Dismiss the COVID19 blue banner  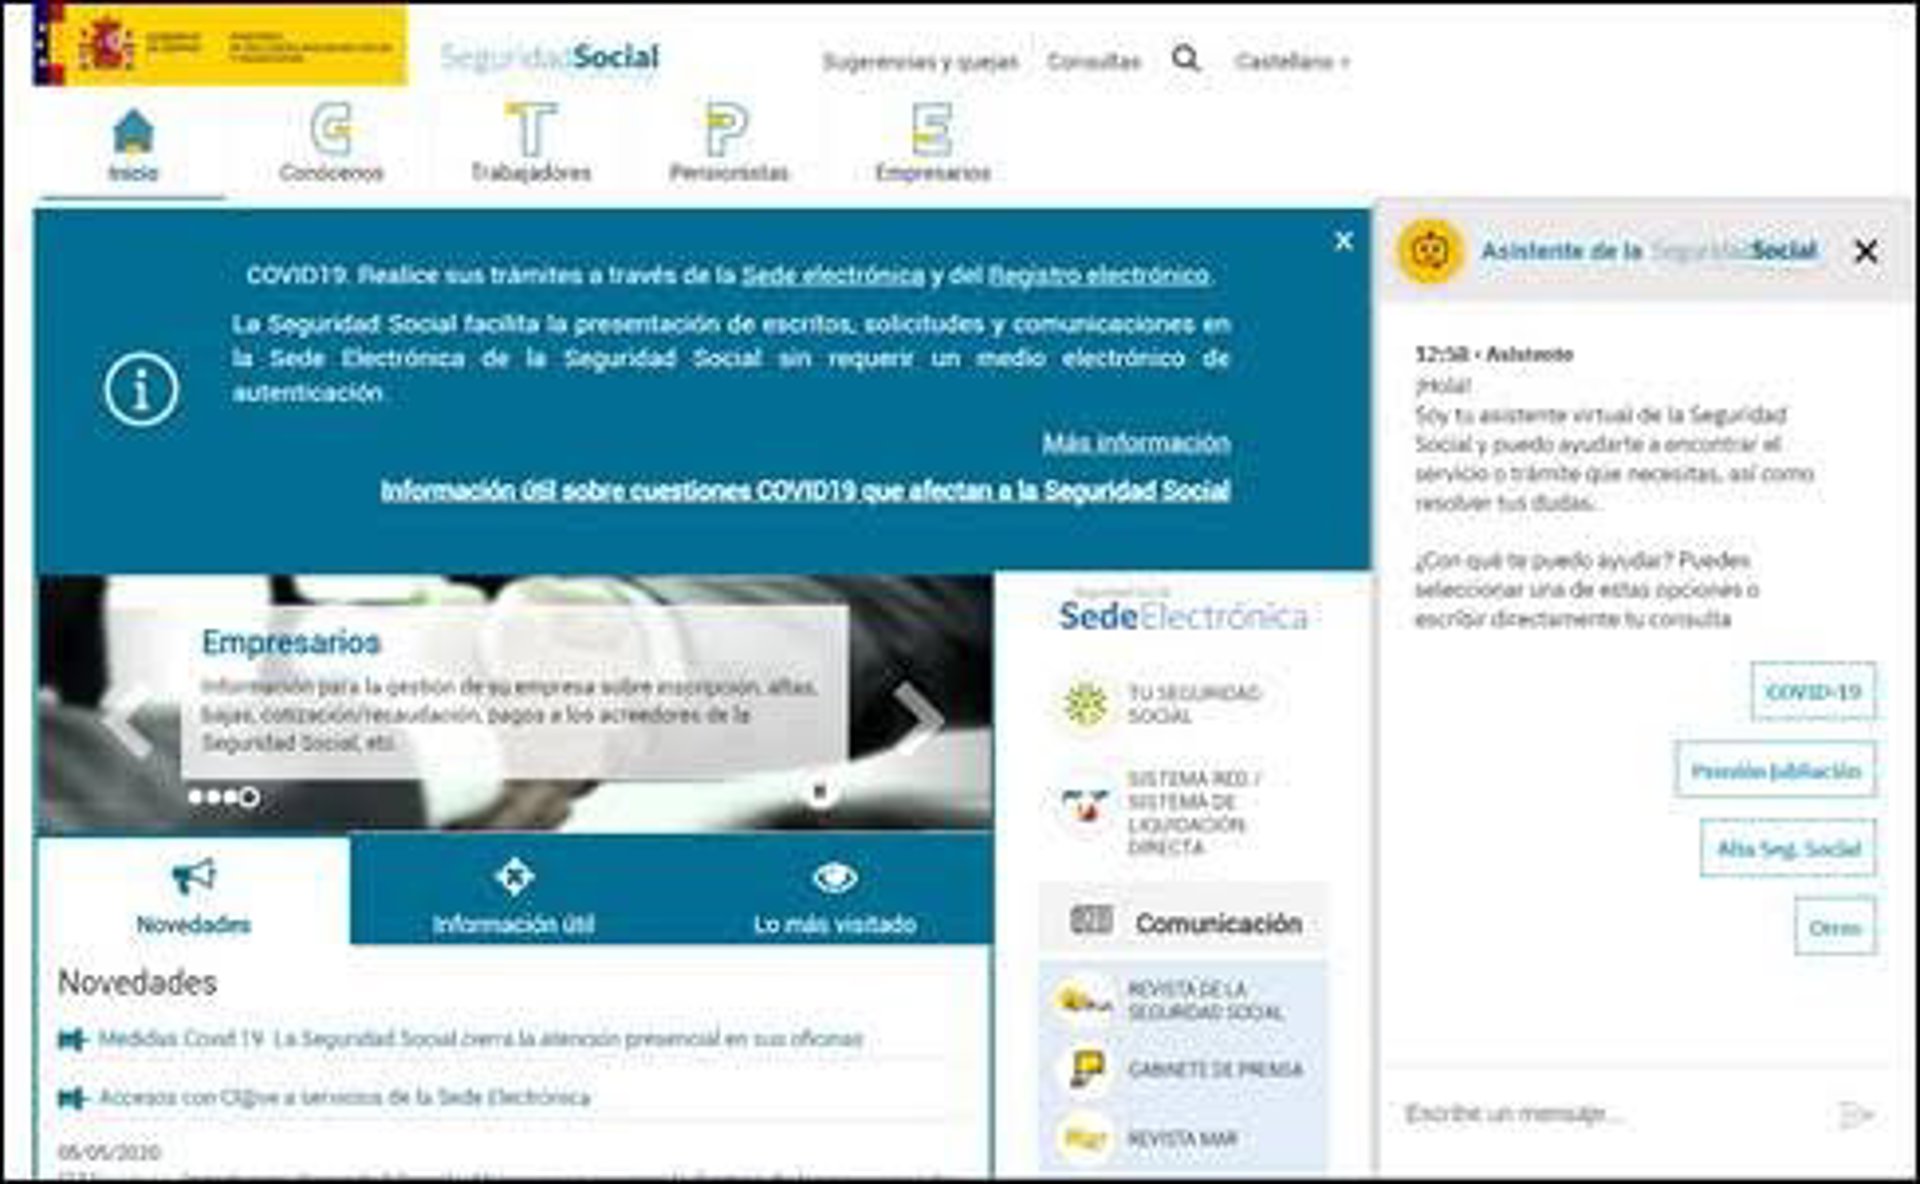[x=1343, y=241]
